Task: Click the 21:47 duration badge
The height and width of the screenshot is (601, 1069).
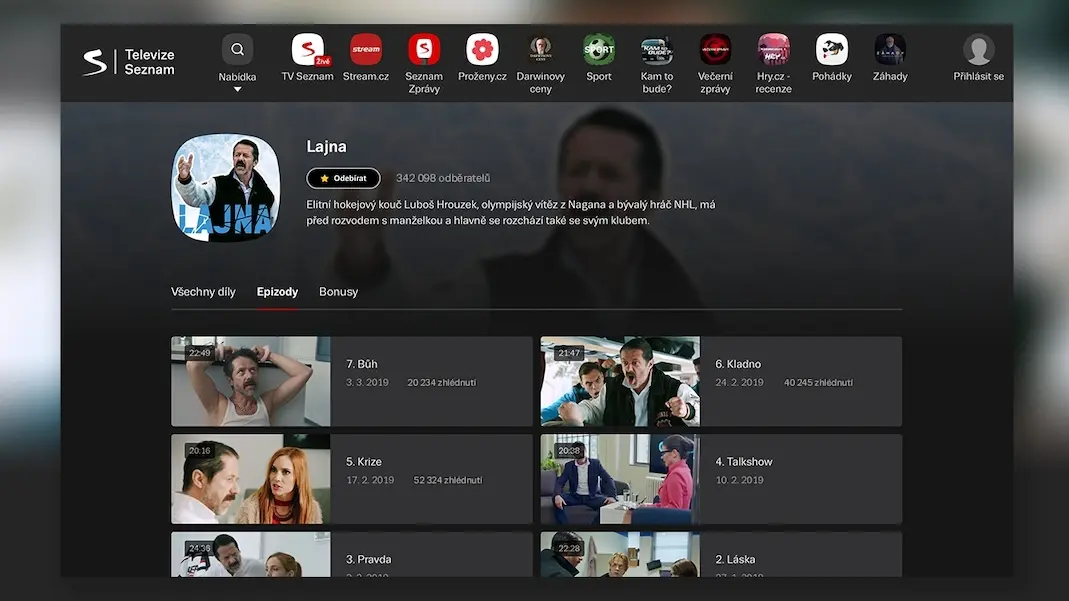Action: coord(569,353)
